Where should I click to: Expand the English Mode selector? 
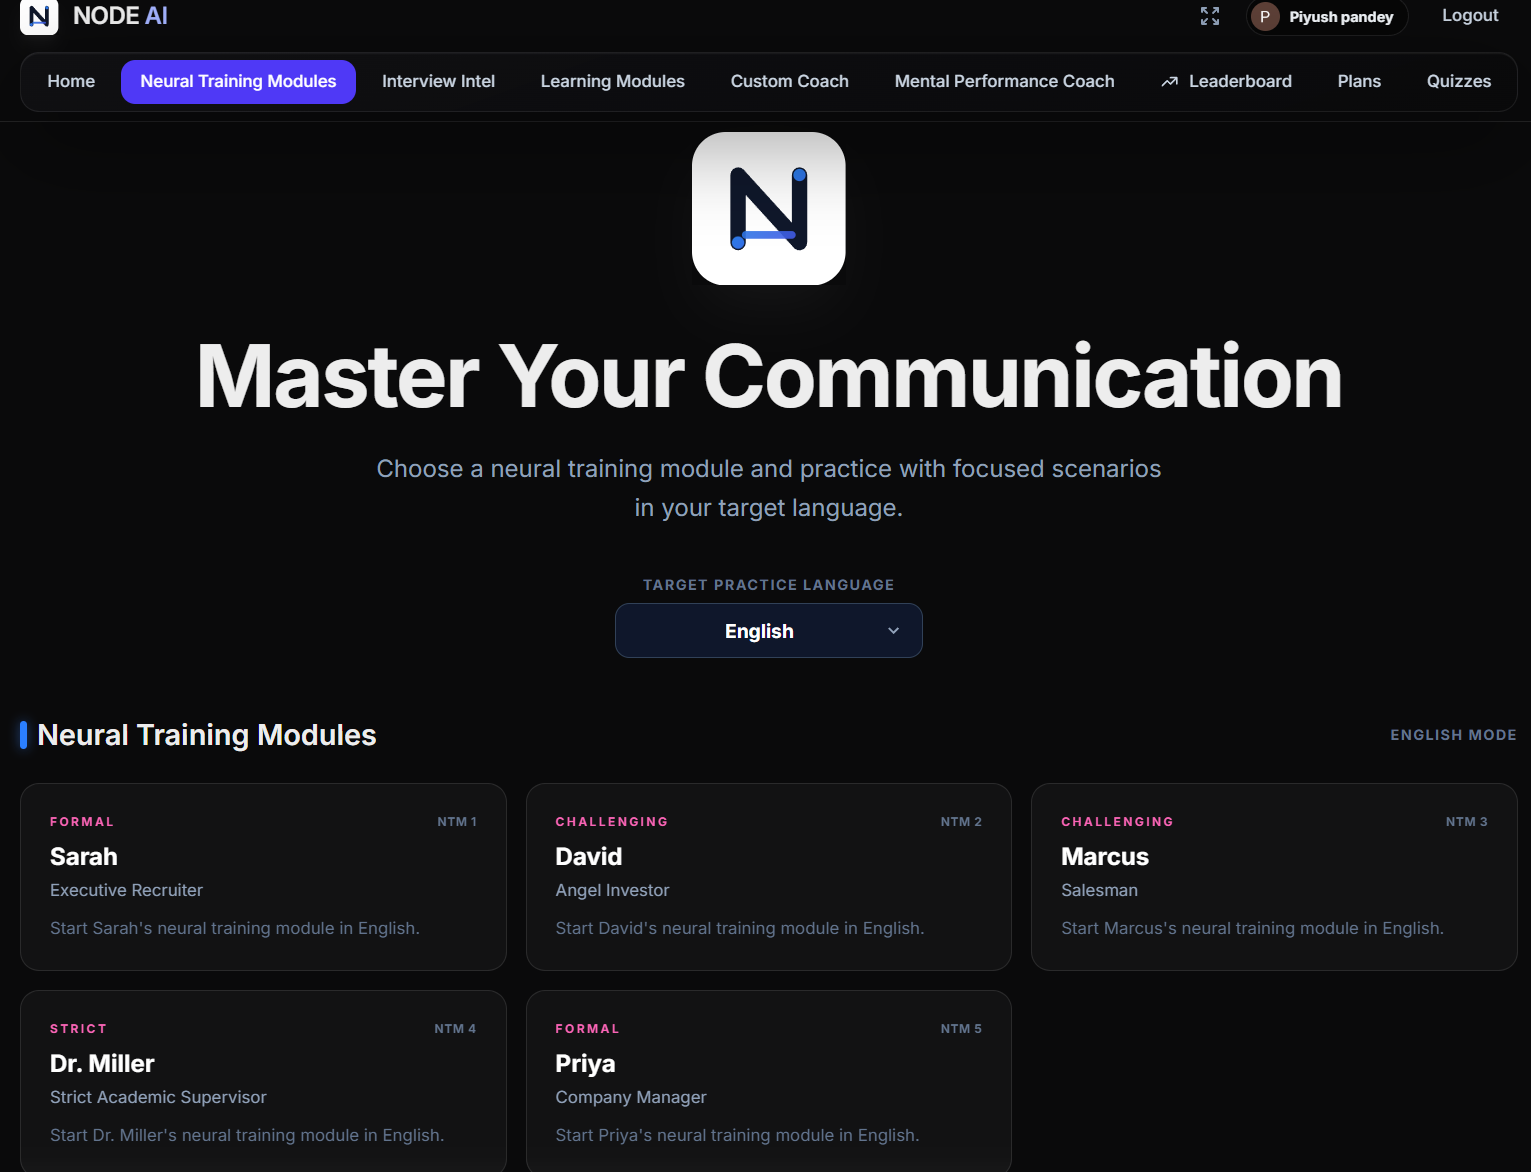[x=1453, y=734]
